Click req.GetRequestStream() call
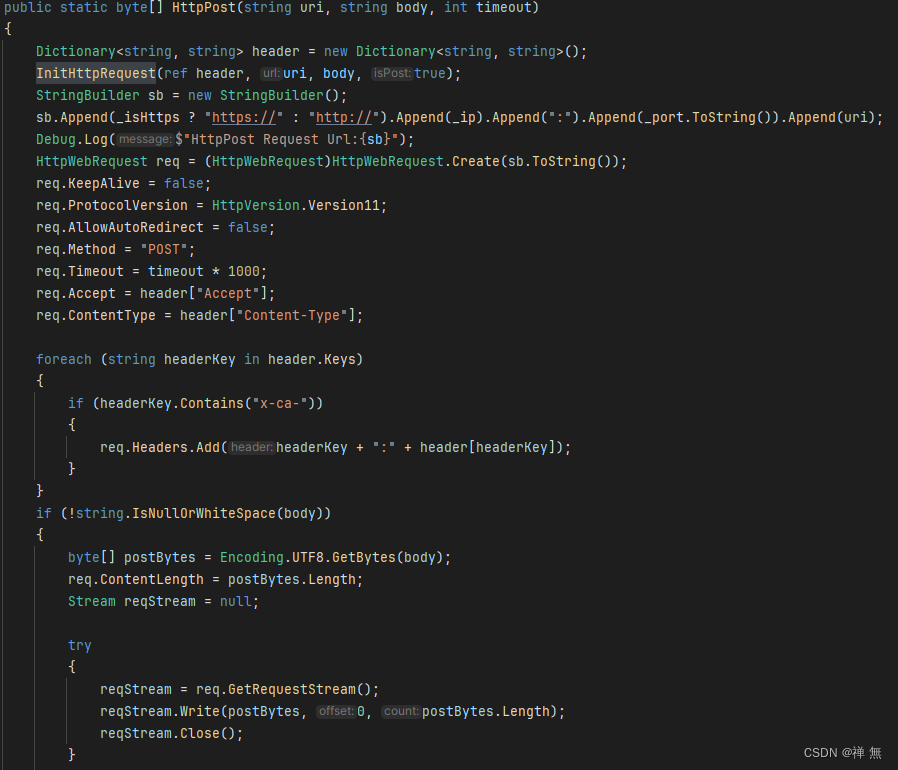Screen dimensions: 898x770 point(283,690)
